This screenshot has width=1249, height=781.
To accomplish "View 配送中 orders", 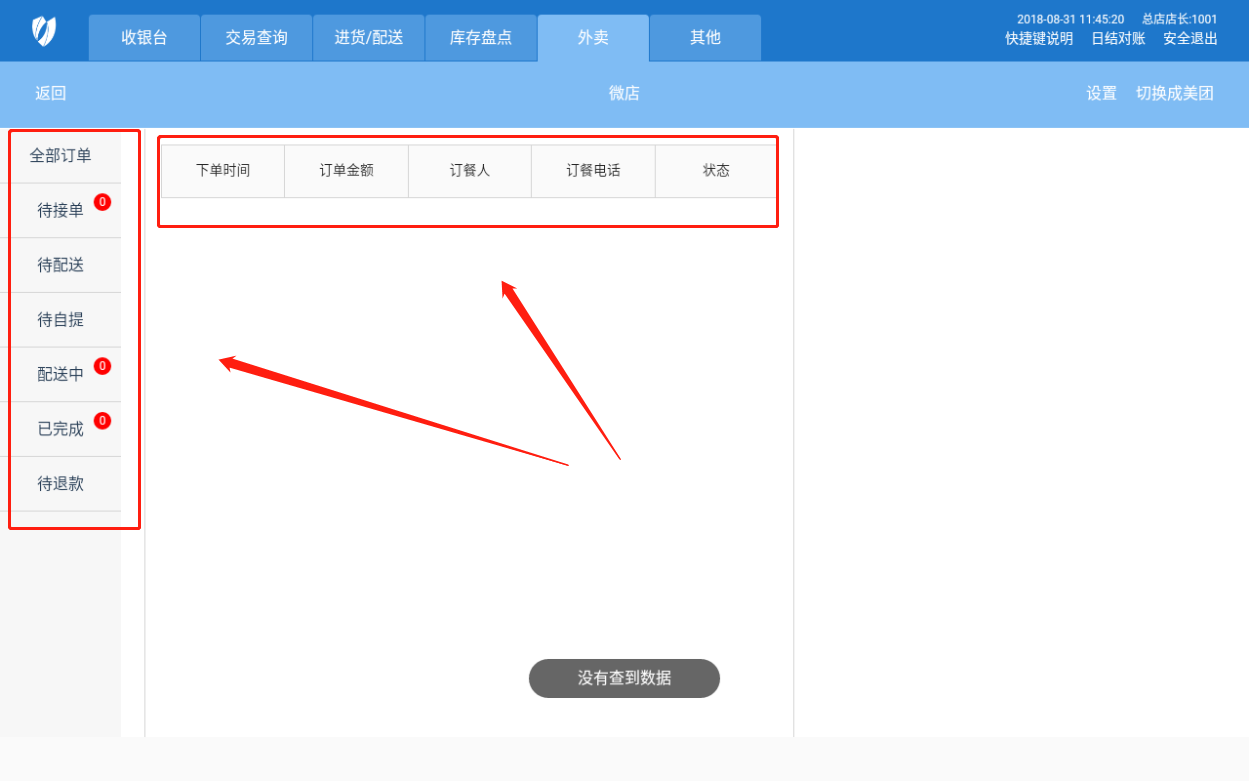I will click(x=61, y=374).
